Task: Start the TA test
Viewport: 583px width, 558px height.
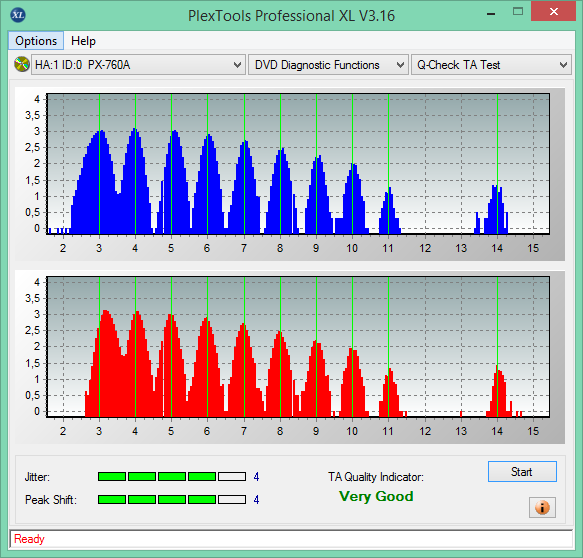Action: 522,471
